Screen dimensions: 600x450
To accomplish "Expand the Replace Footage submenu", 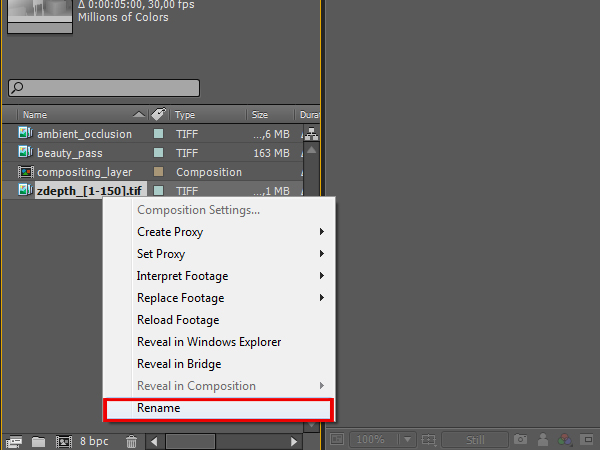I will 180,298.
